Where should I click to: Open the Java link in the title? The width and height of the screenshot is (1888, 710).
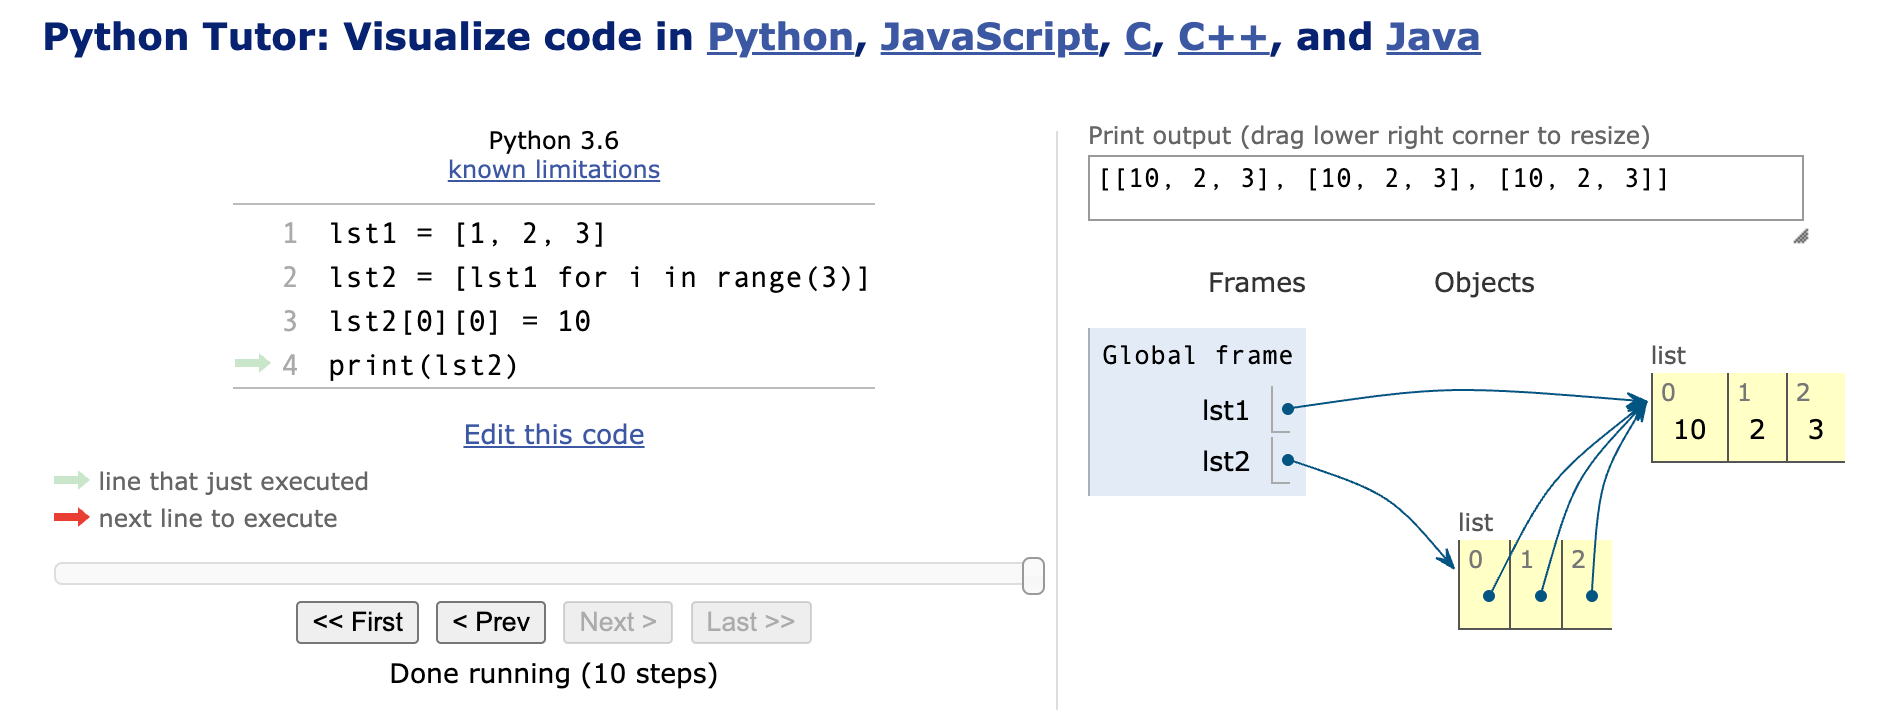pyautogui.click(x=1433, y=37)
